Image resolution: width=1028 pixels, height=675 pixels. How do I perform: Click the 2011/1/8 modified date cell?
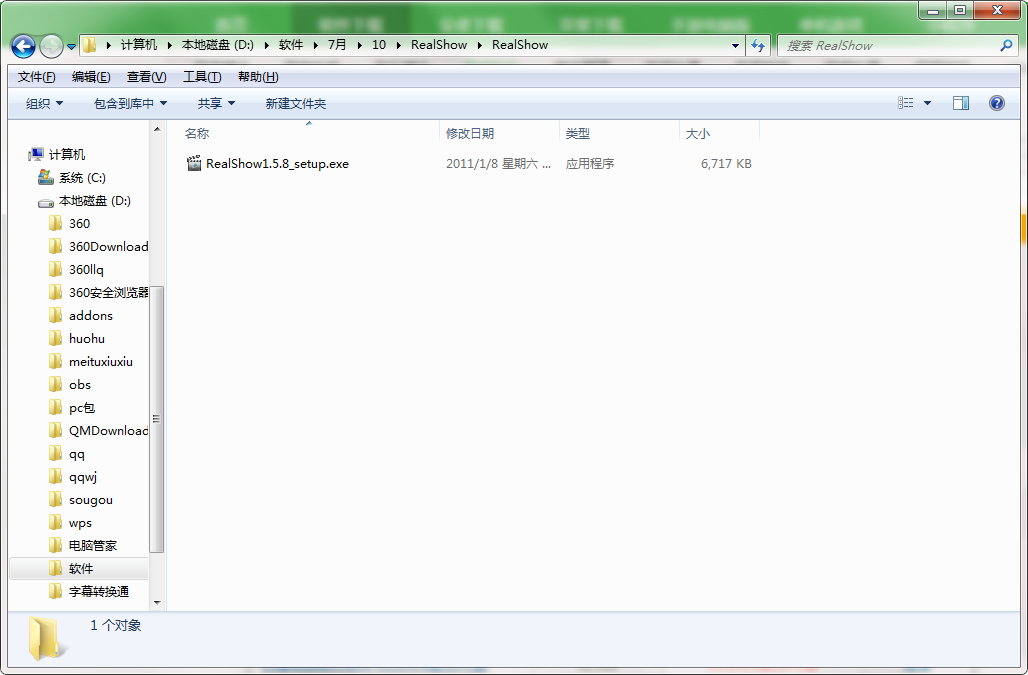pyautogui.click(x=498, y=164)
